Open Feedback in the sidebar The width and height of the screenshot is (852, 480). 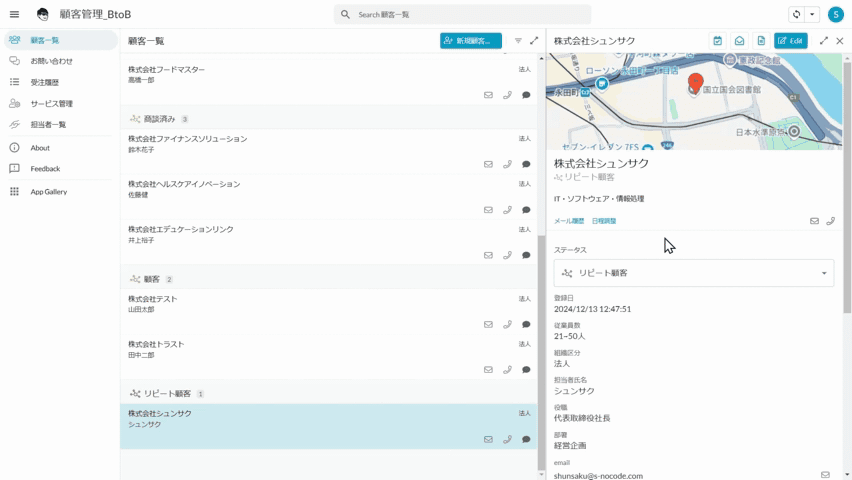(60, 169)
